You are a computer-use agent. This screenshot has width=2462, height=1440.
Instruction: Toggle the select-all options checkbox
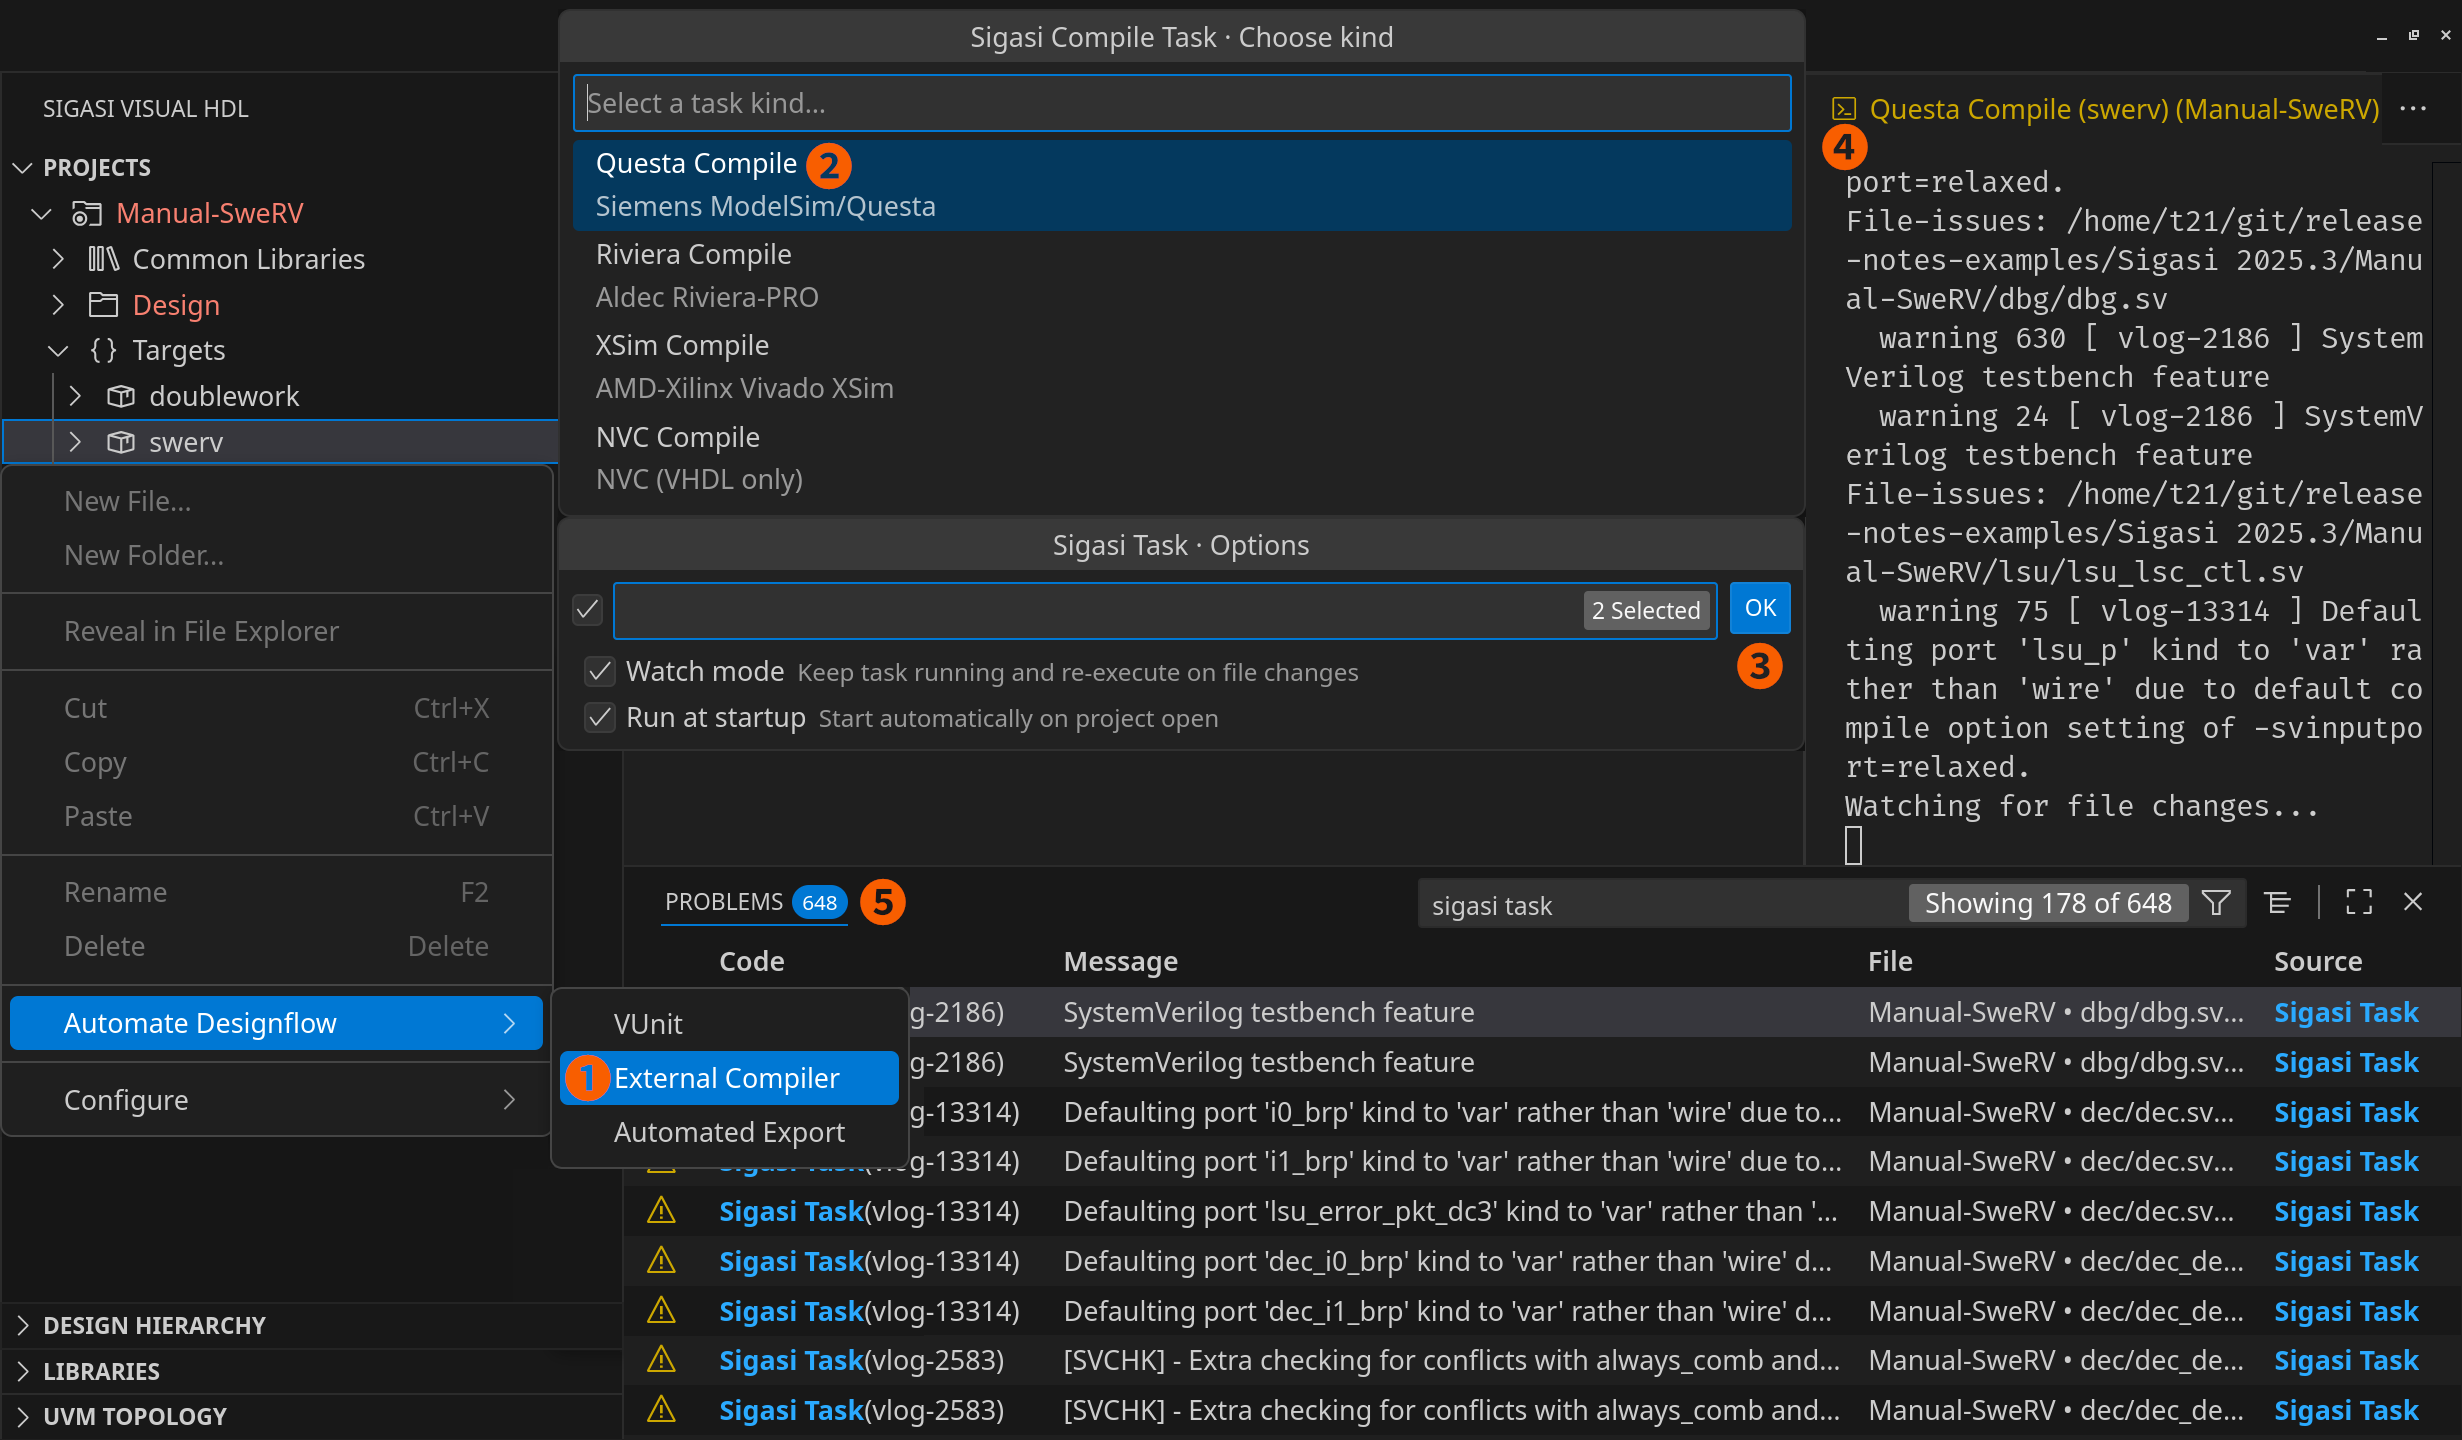pyautogui.click(x=588, y=609)
